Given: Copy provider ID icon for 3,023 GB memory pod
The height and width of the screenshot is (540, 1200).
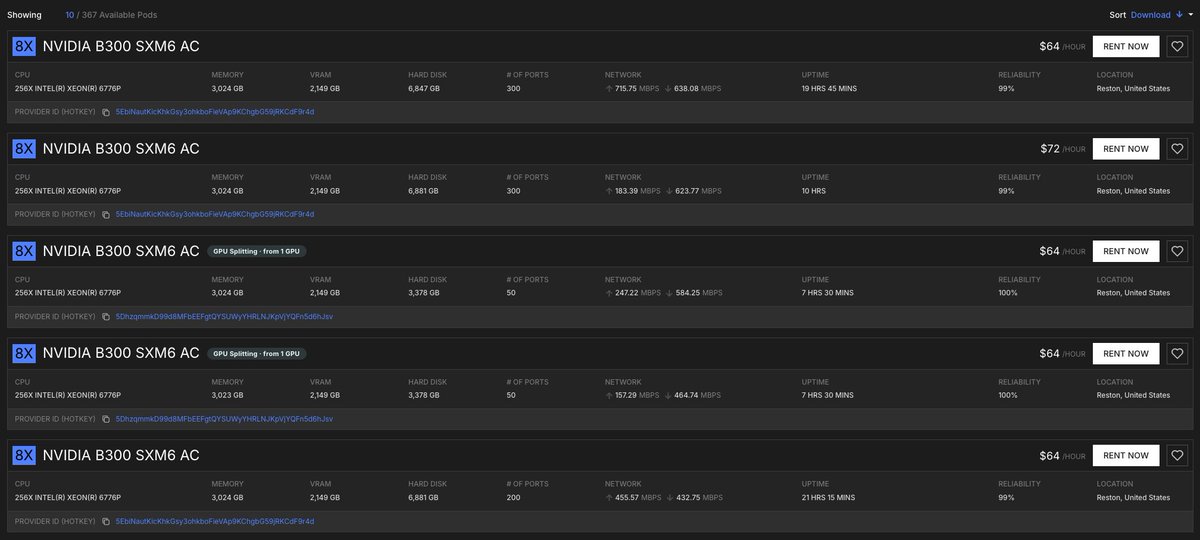Looking at the screenshot, I should [x=106, y=418].
